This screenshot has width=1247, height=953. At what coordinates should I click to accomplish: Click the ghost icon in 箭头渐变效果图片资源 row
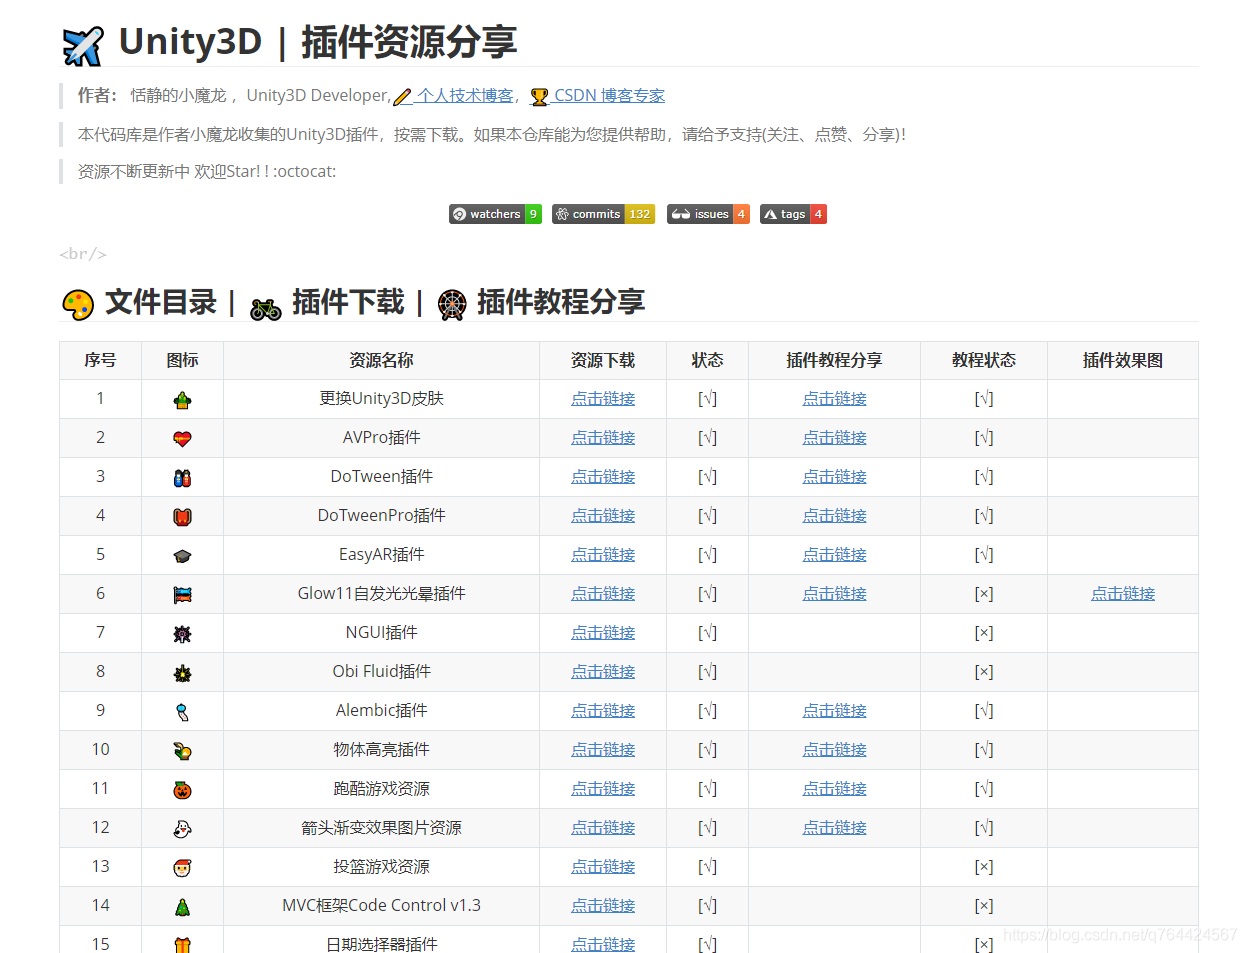(182, 829)
